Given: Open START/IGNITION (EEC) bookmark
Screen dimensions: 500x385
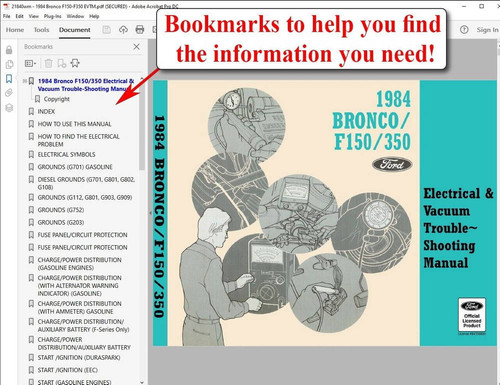Looking at the screenshot, I should [x=68, y=370].
